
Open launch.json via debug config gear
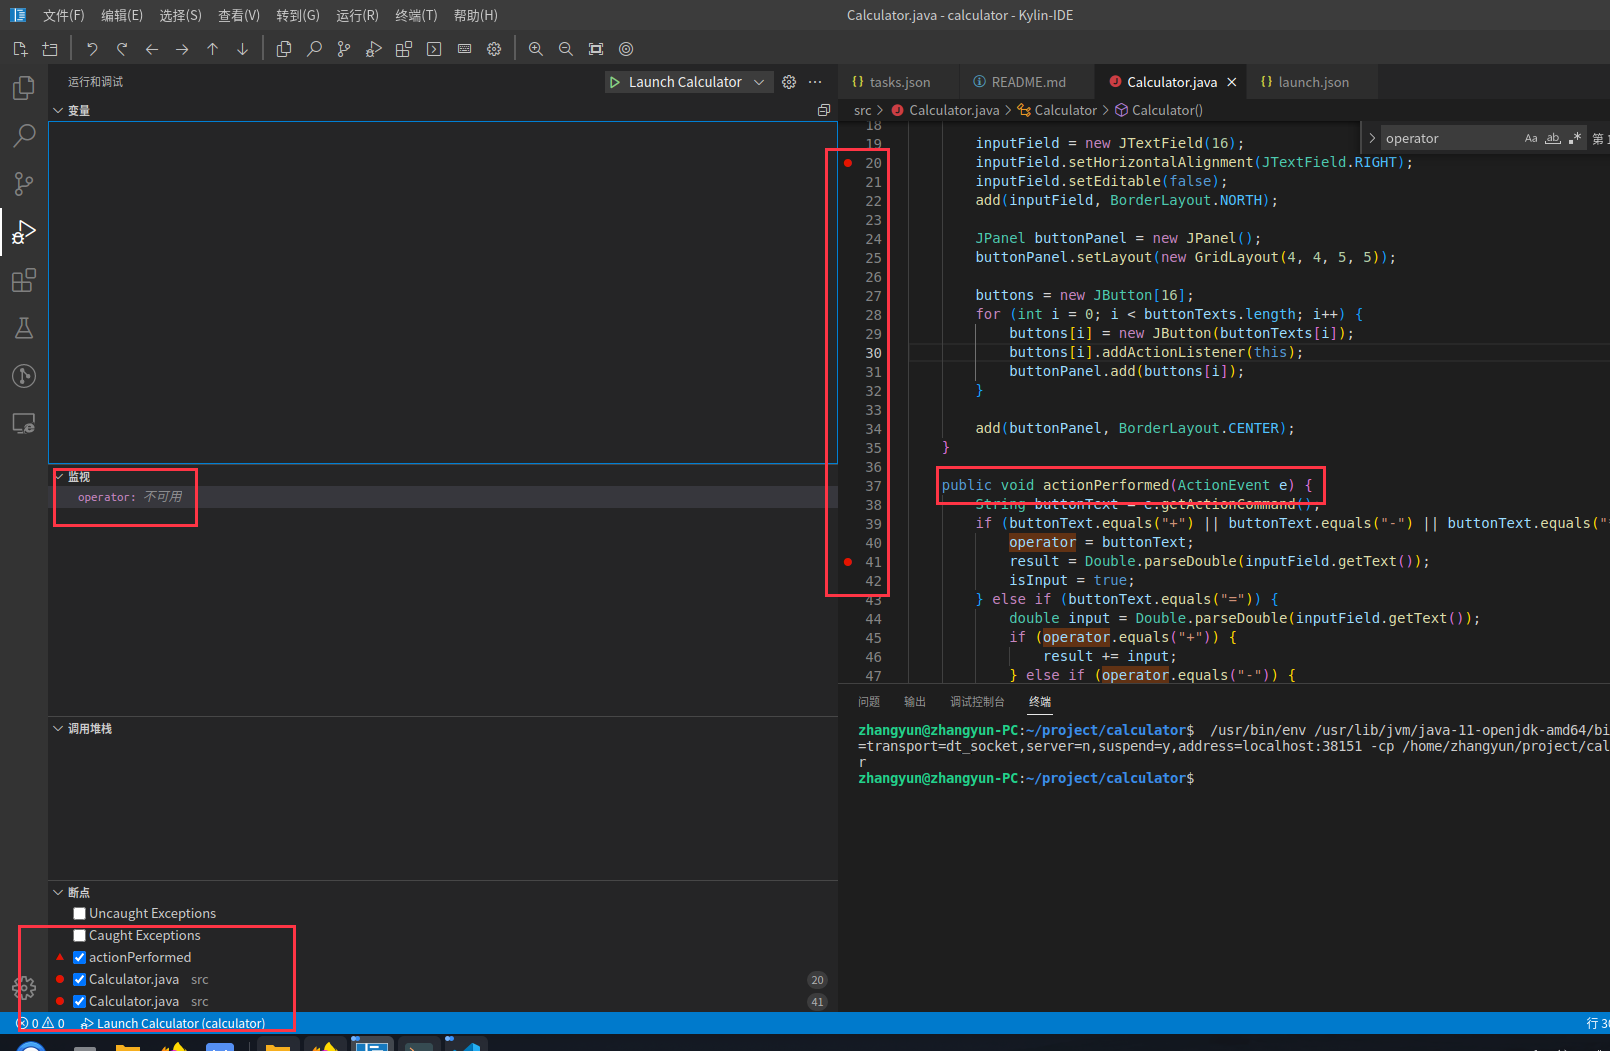pyautogui.click(x=789, y=82)
